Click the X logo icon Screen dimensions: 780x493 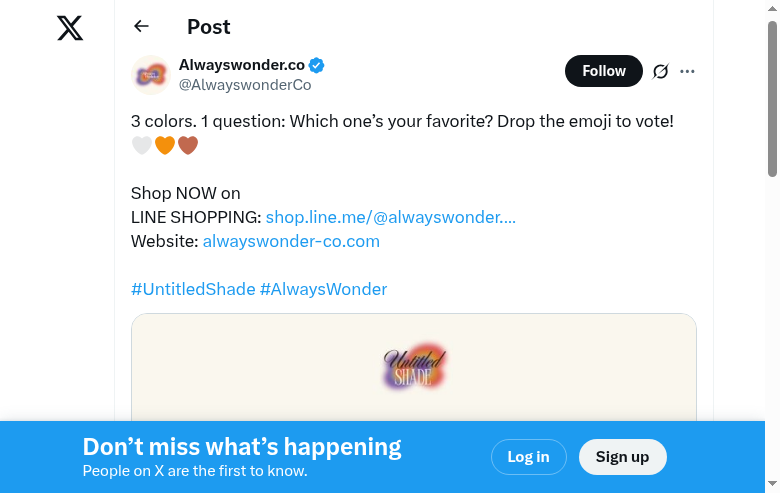coord(70,28)
